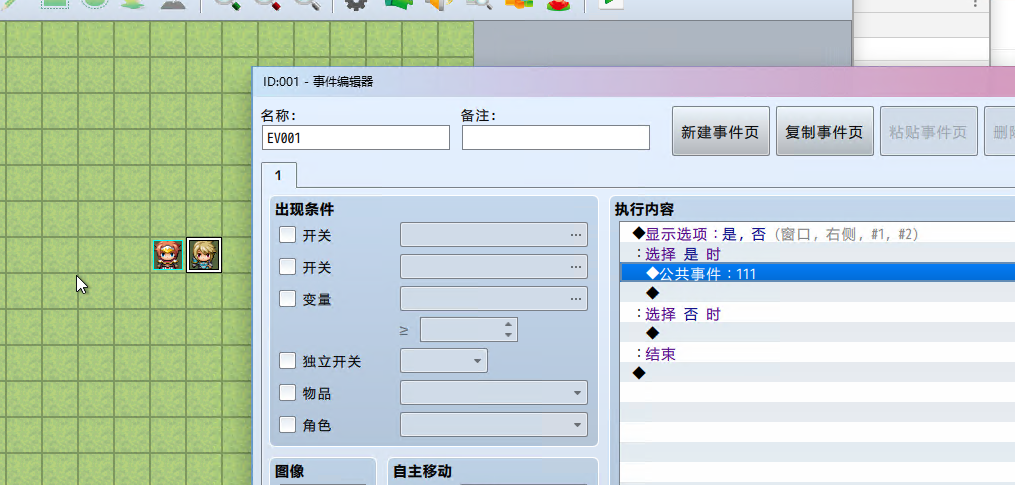Focus the 备注 note field
The image size is (1015, 485).
(555, 137)
